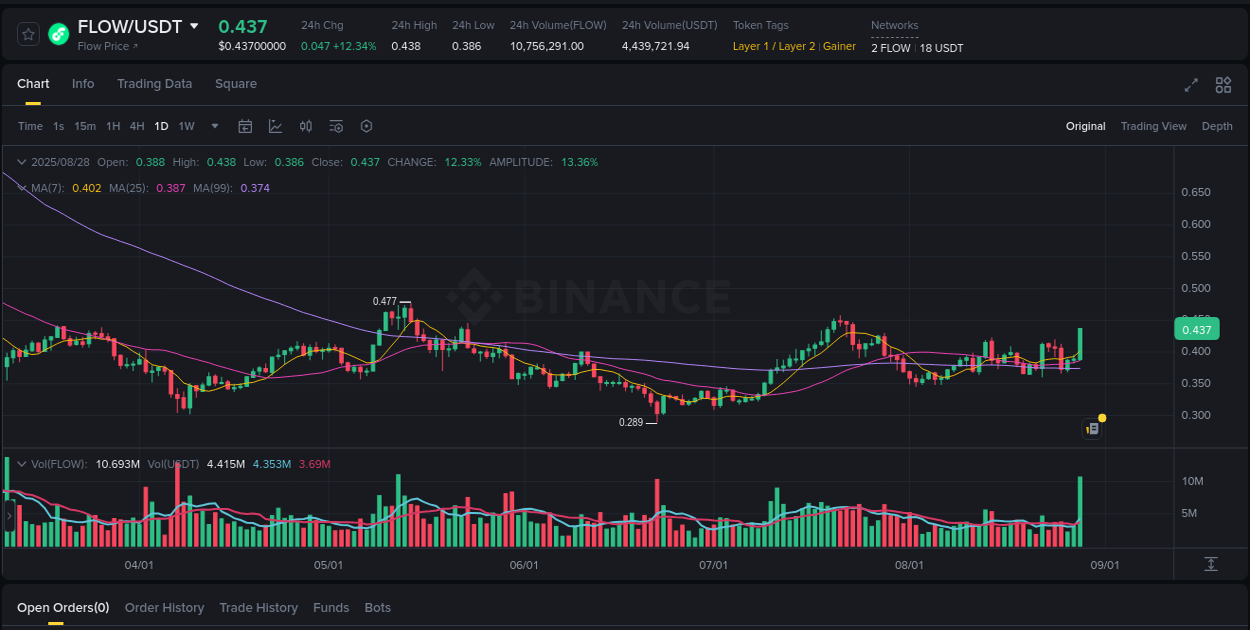Open the candlestick comparison tool
The height and width of the screenshot is (630, 1250).
[306, 126]
